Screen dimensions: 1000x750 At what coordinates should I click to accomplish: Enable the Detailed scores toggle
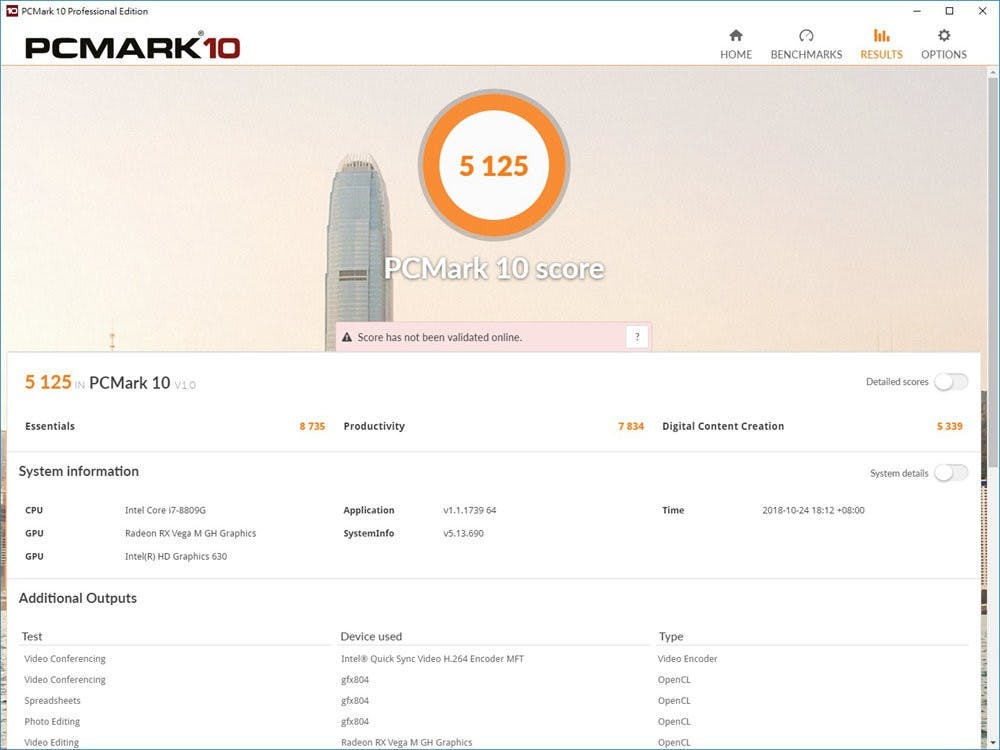coord(951,382)
